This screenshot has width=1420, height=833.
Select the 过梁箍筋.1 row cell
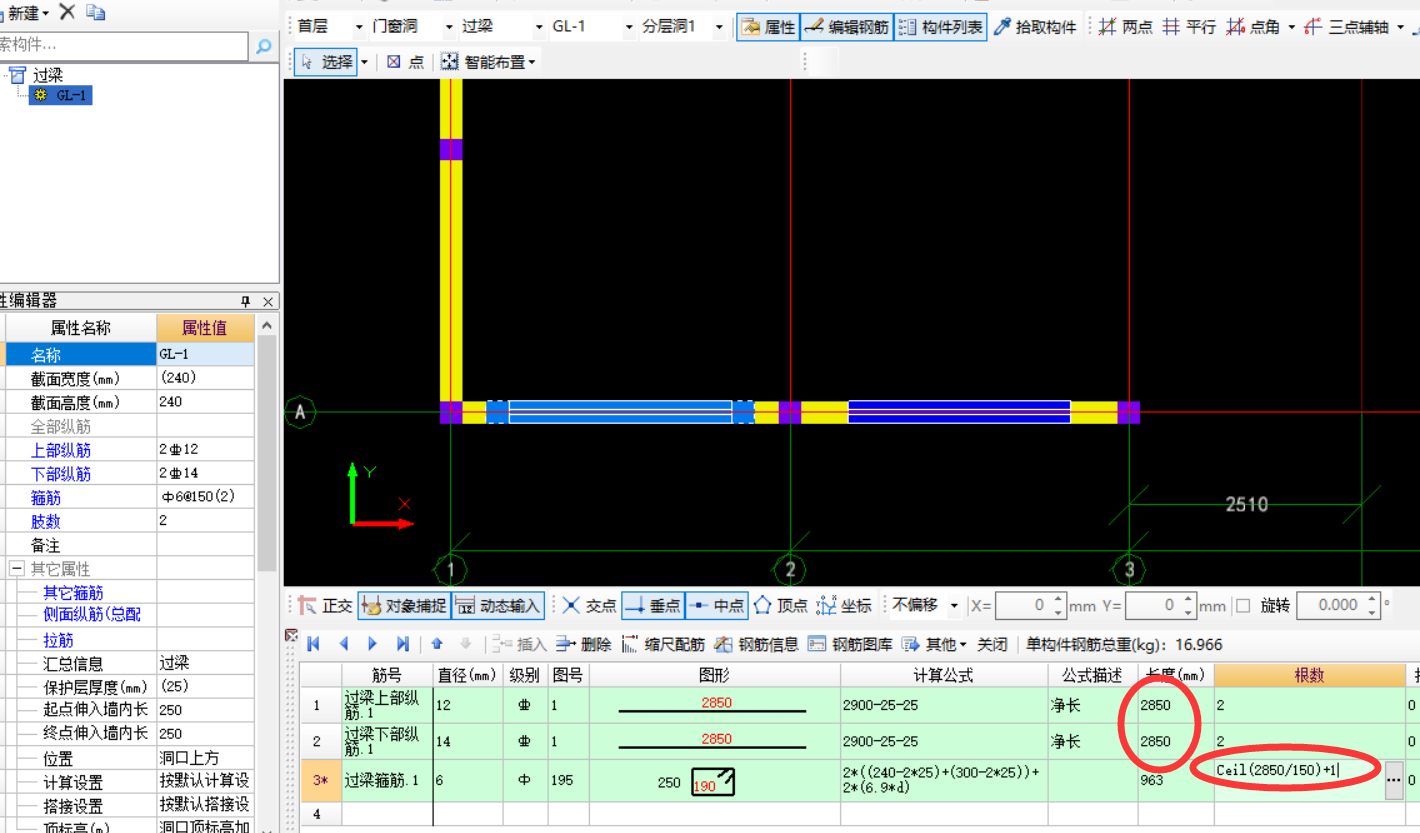[x=387, y=780]
